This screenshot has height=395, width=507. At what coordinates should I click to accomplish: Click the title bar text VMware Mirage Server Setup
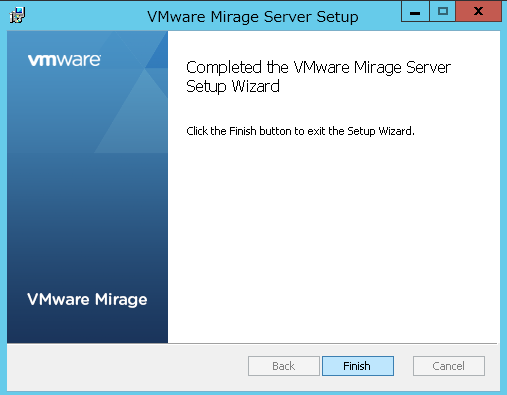coord(253,17)
